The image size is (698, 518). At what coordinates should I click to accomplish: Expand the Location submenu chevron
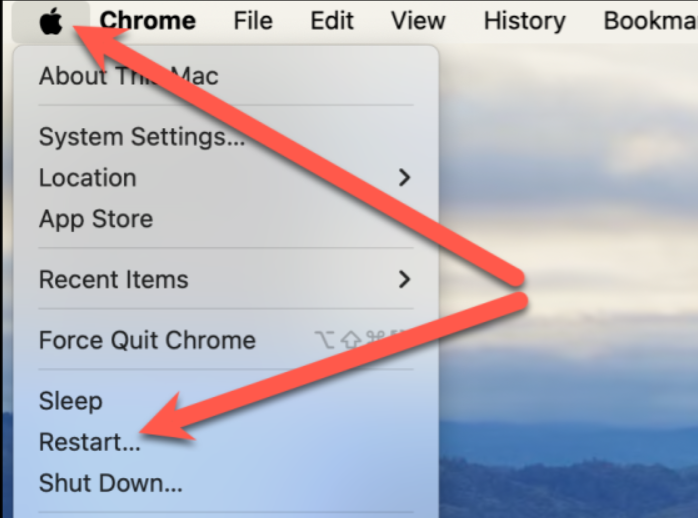coord(404,178)
